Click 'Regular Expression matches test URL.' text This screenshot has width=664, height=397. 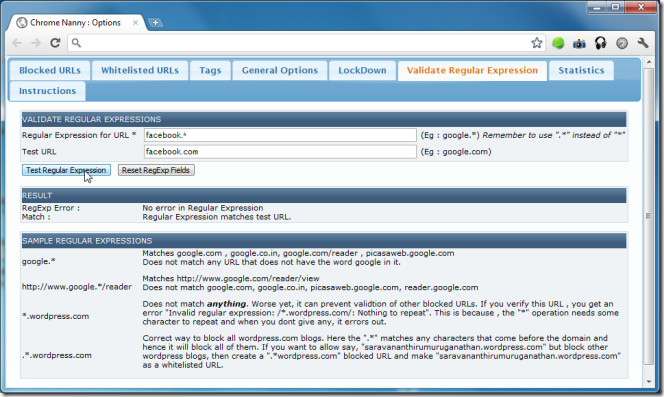coord(216,217)
